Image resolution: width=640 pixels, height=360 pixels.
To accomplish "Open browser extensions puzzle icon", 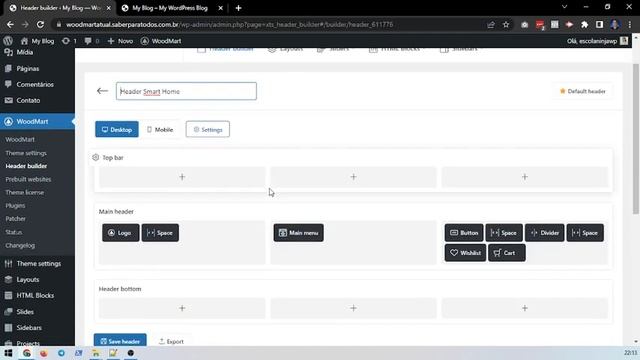I will [584, 24].
